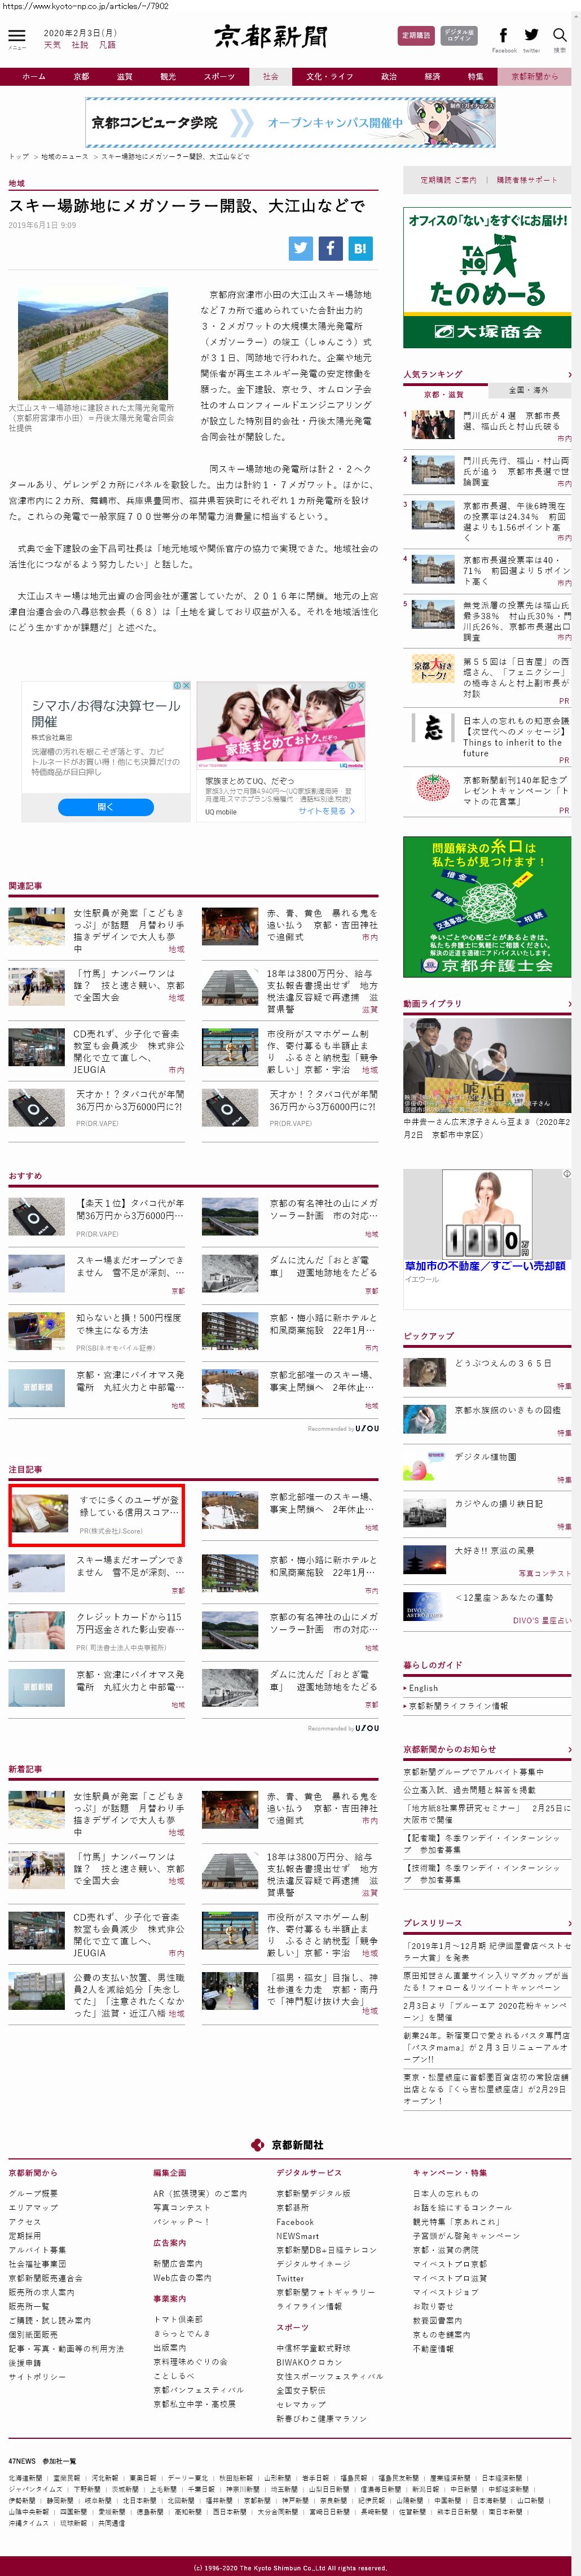Screen dimensions: 581x2576
Task: Close the スマホ決算セール ad with X icon
Action: [186, 685]
